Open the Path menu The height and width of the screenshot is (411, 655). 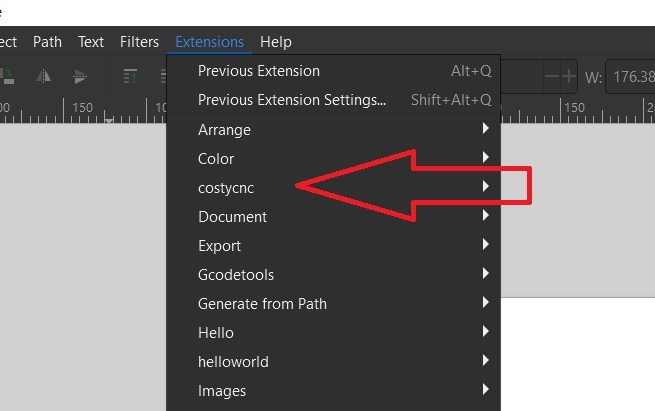tap(47, 42)
